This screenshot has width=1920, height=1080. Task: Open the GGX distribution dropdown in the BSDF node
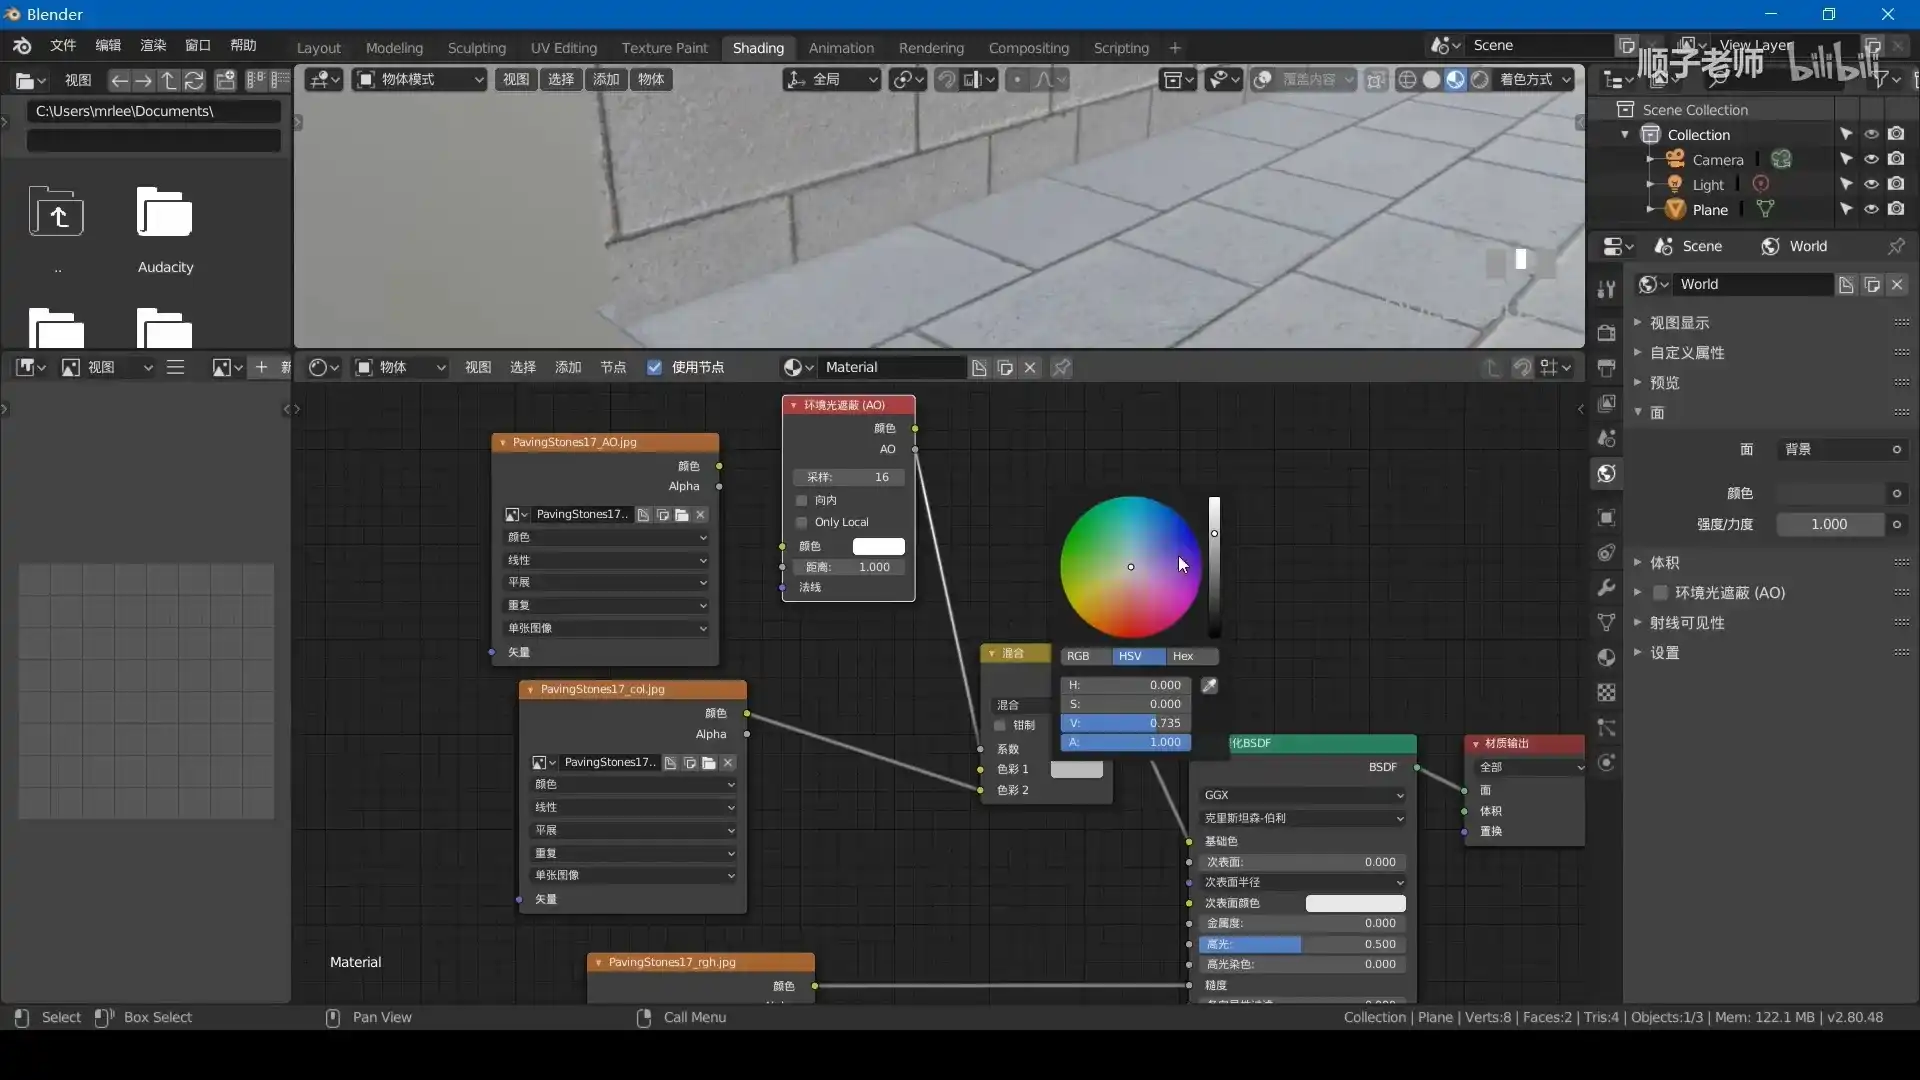pos(1302,795)
